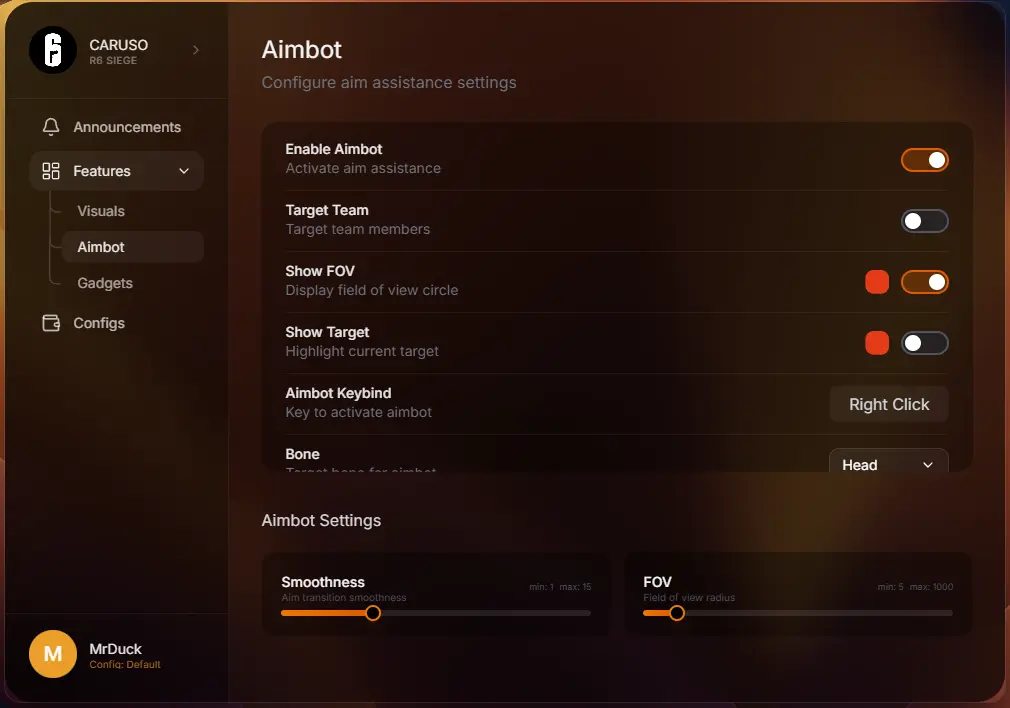This screenshot has width=1010, height=708.
Task: Click the Right Click keybind button
Action: [889, 404]
